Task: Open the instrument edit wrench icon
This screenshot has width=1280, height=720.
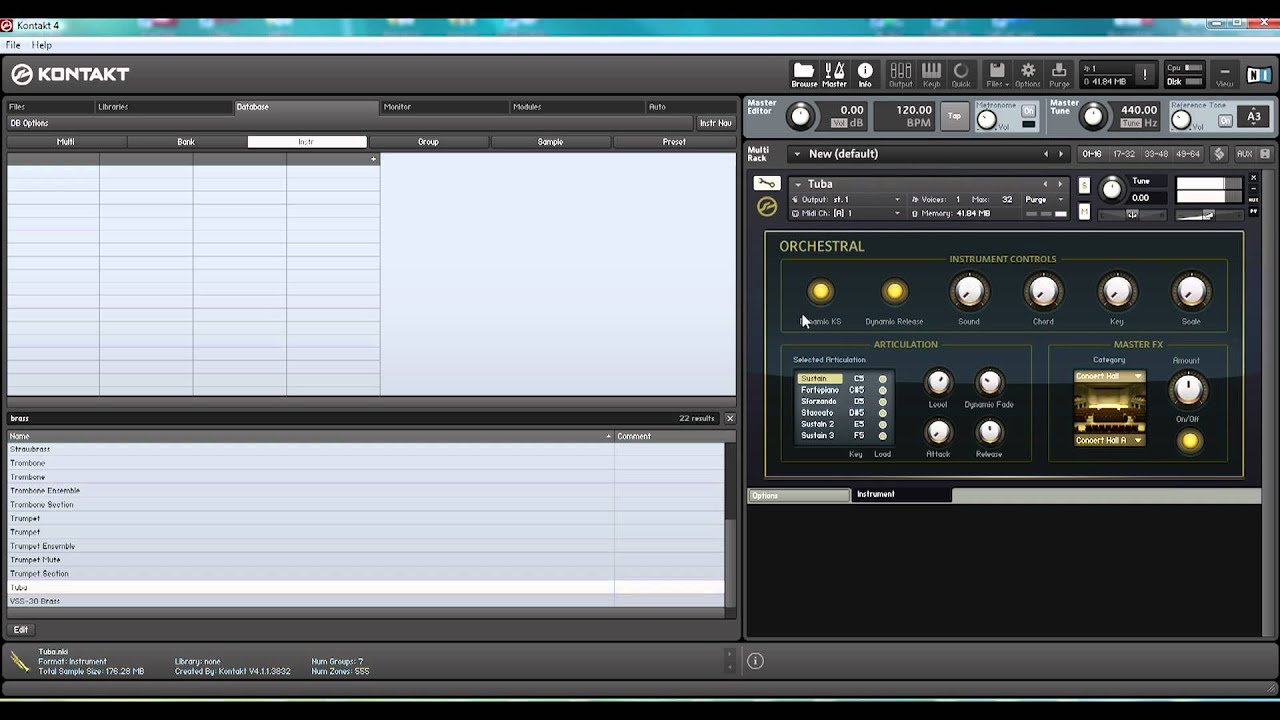Action: pos(766,184)
